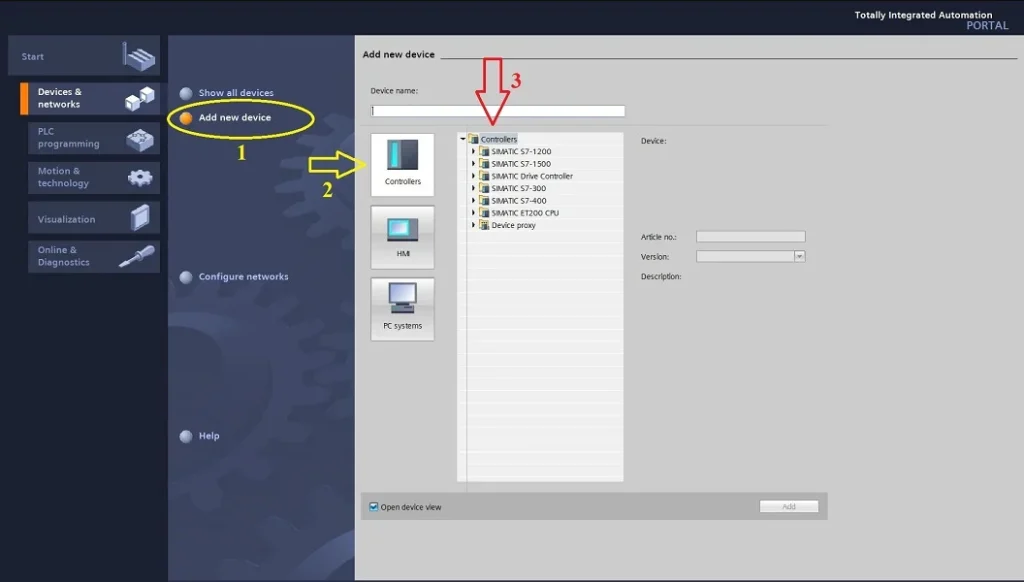Toggle the Open device view checkbox
1024x582 pixels.
coord(374,507)
